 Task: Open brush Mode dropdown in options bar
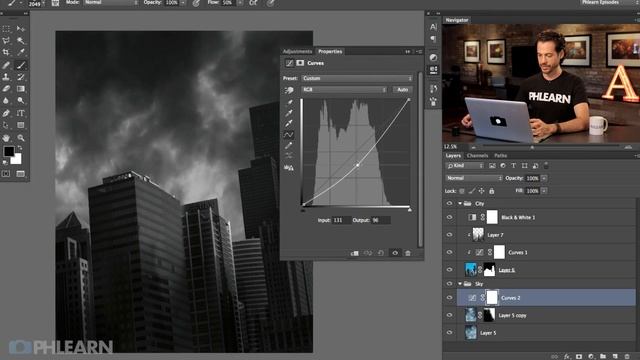pos(111,2)
